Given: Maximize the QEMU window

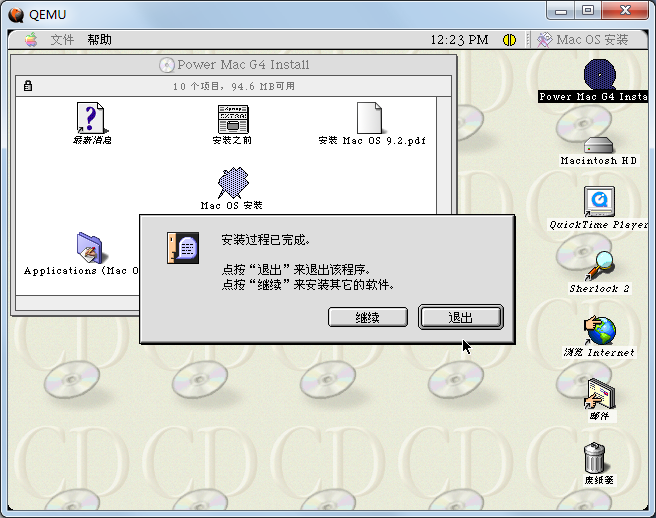Looking at the screenshot, I should (588, 10).
